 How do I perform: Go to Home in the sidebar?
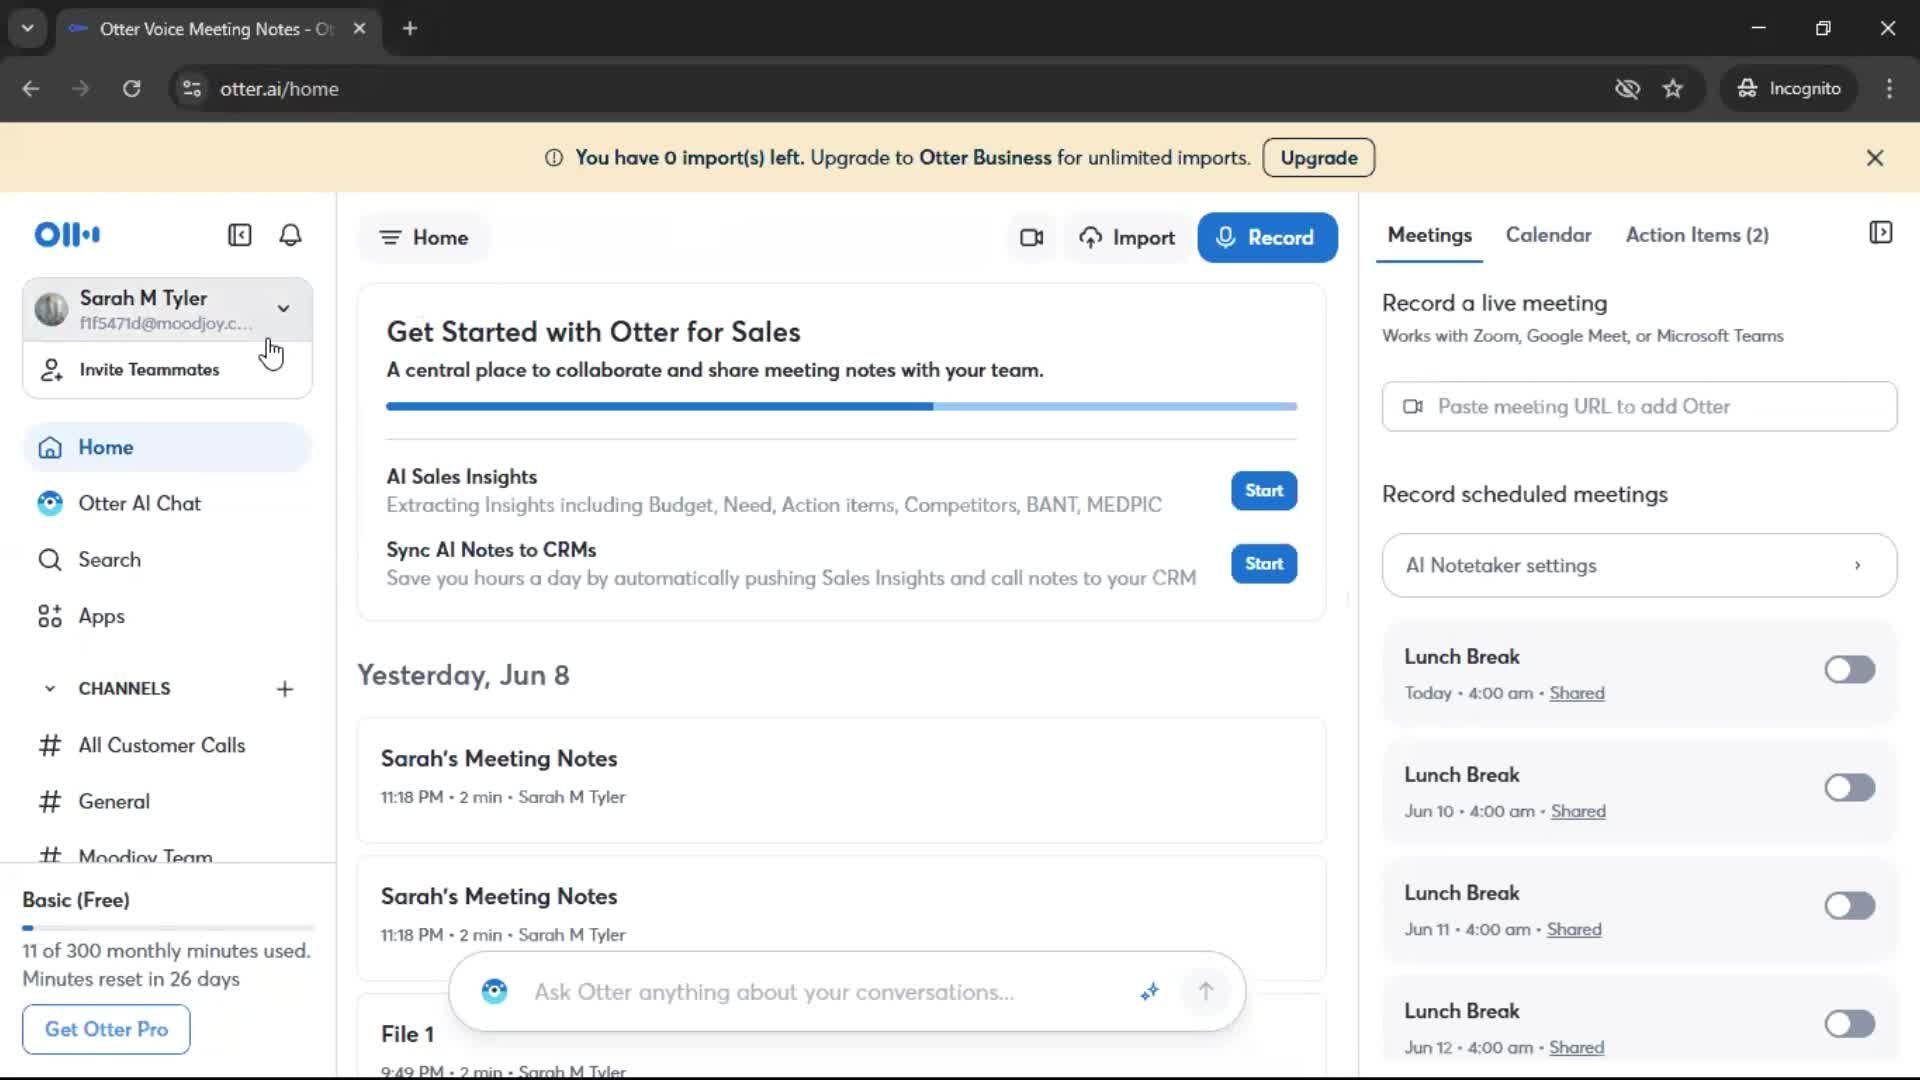coord(167,447)
